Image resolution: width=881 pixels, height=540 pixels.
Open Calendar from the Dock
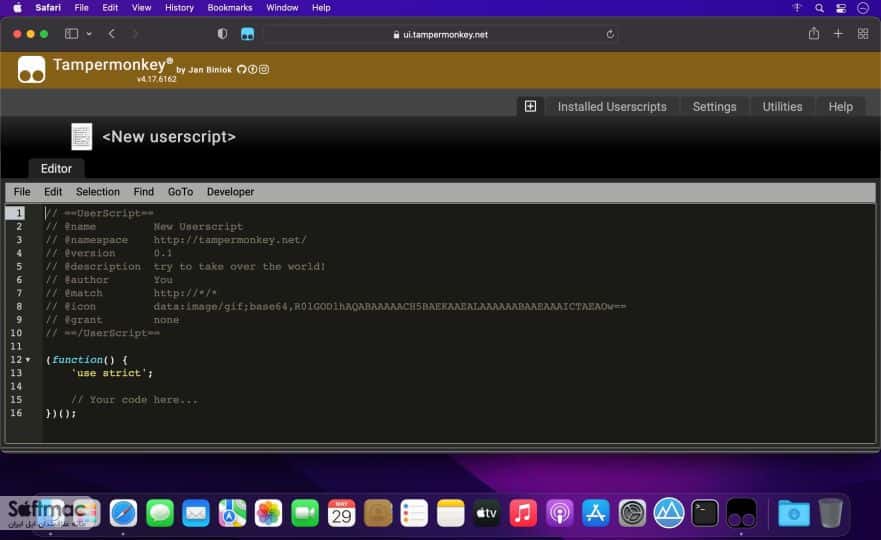(x=342, y=513)
